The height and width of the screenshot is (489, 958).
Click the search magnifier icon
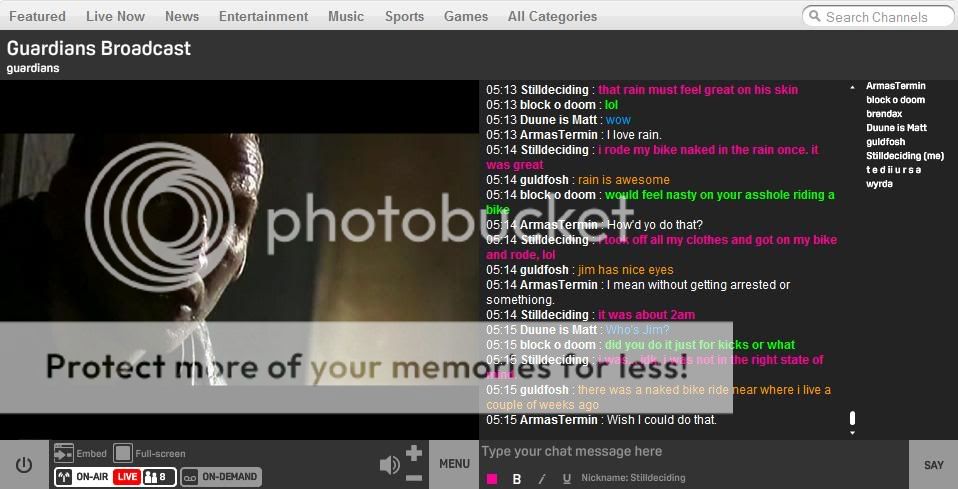pos(815,16)
